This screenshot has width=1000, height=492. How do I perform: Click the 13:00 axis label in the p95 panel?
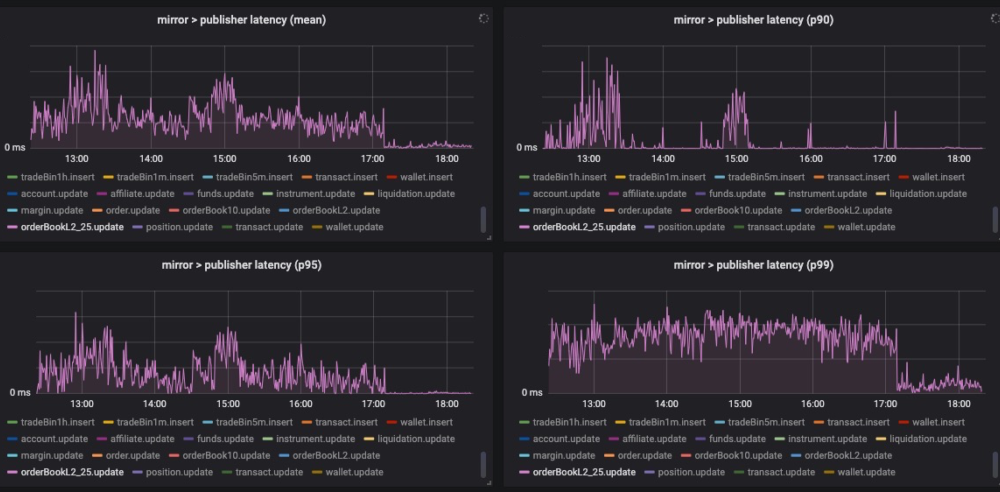pyautogui.click(x=82, y=403)
